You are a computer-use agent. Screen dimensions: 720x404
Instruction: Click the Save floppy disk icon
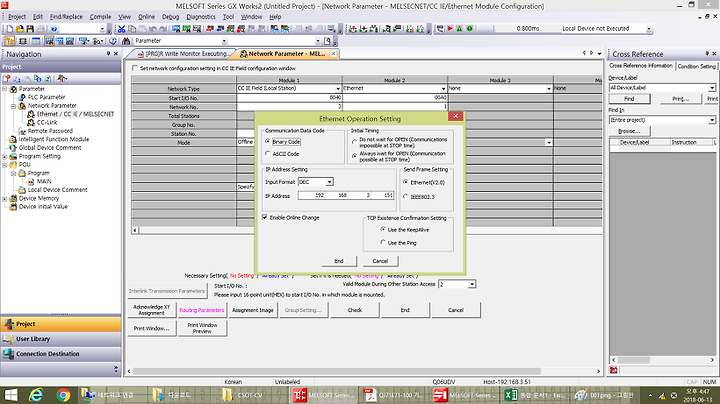coord(30,29)
